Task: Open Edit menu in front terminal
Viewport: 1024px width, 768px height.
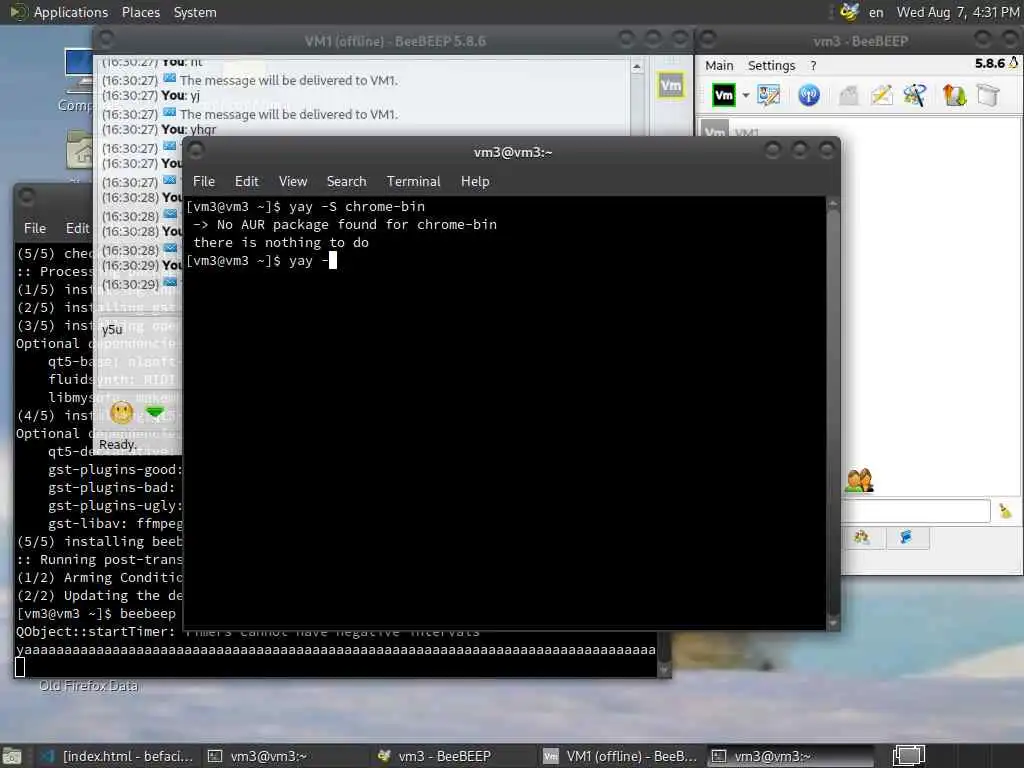Action: pos(247,182)
